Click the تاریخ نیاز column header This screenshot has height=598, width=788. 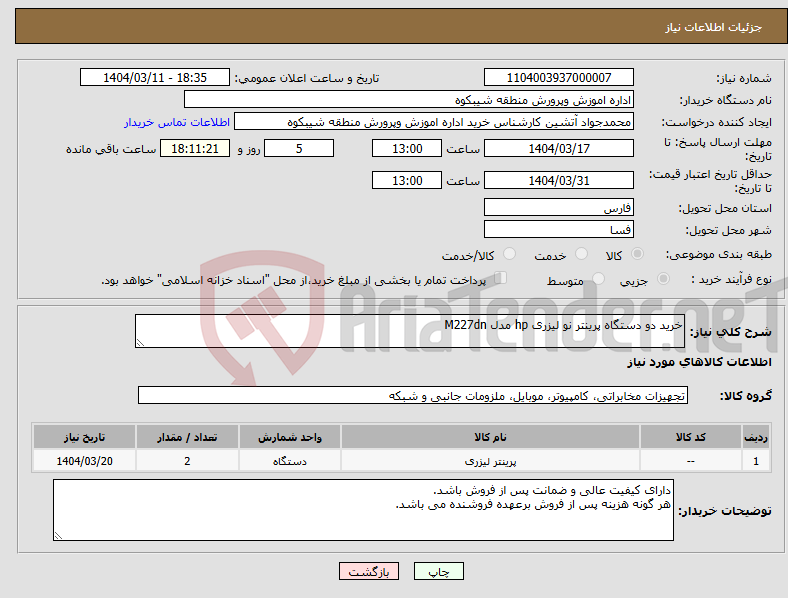84,437
